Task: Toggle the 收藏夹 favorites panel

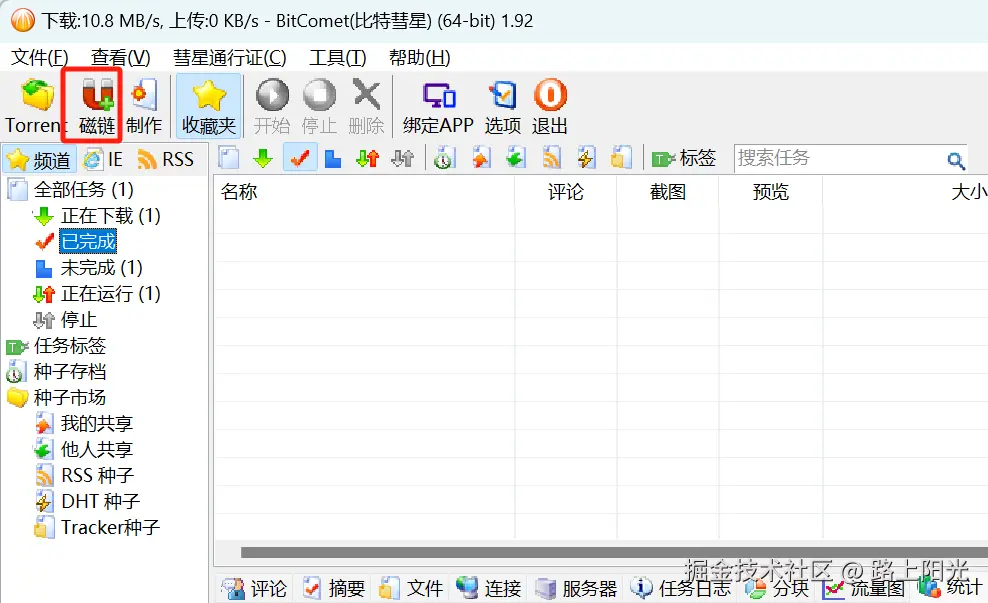Action: (x=209, y=106)
